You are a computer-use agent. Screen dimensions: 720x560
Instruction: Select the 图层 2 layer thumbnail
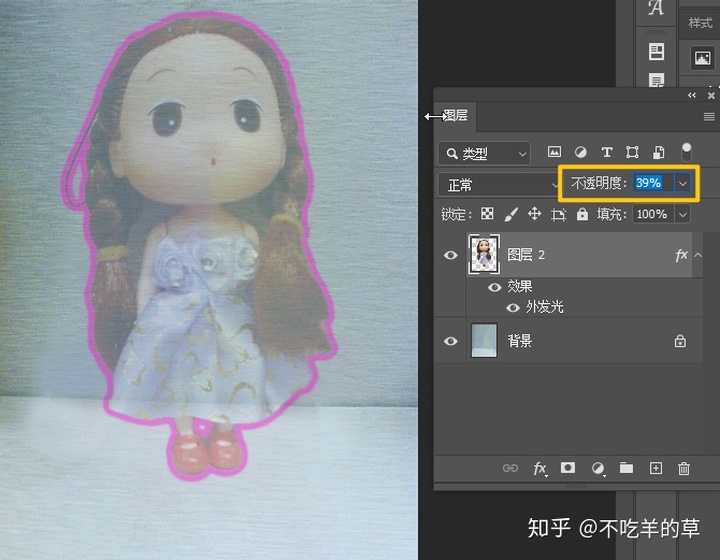point(484,254)
